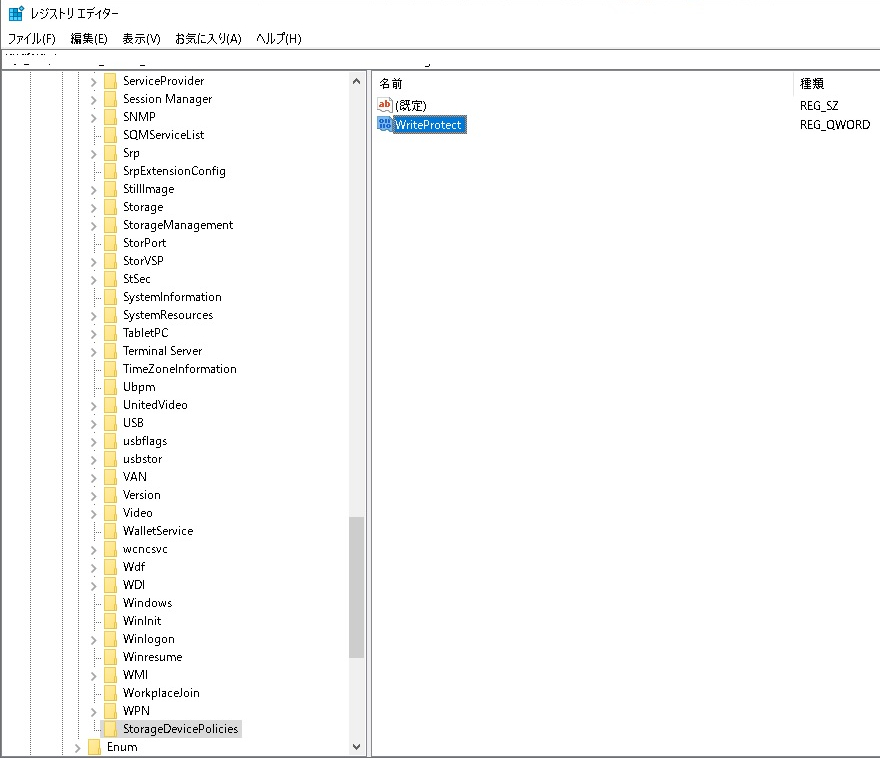Click the WMI folder icon
The height and width of the screenshot is (758, 880).
[x=110, y=674]
